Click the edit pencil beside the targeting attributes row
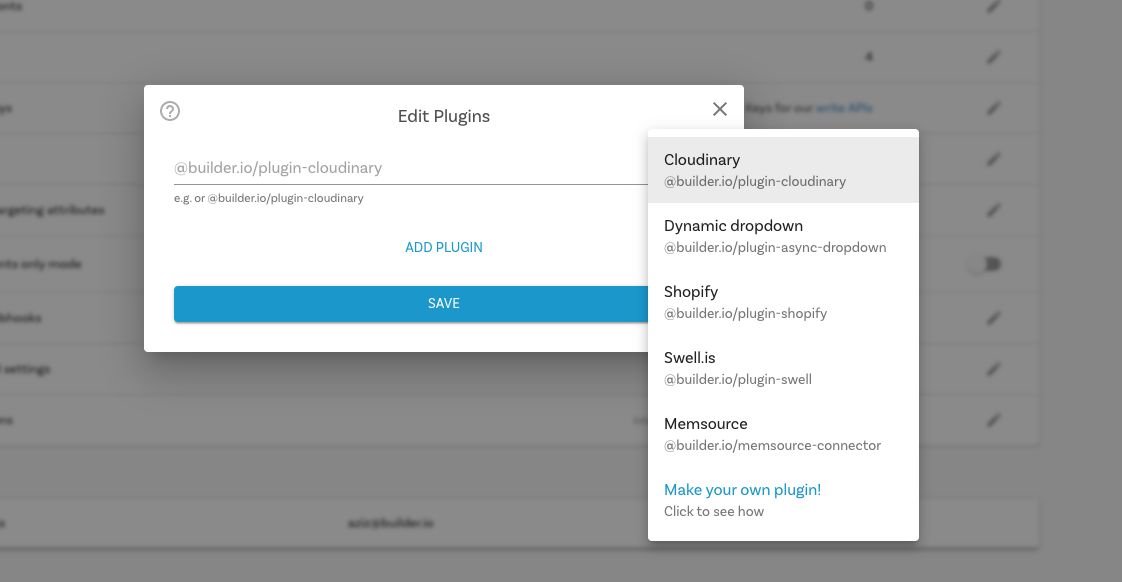Screen dimensions: 1122x582 pyautogui.click(x=993, y=210)
